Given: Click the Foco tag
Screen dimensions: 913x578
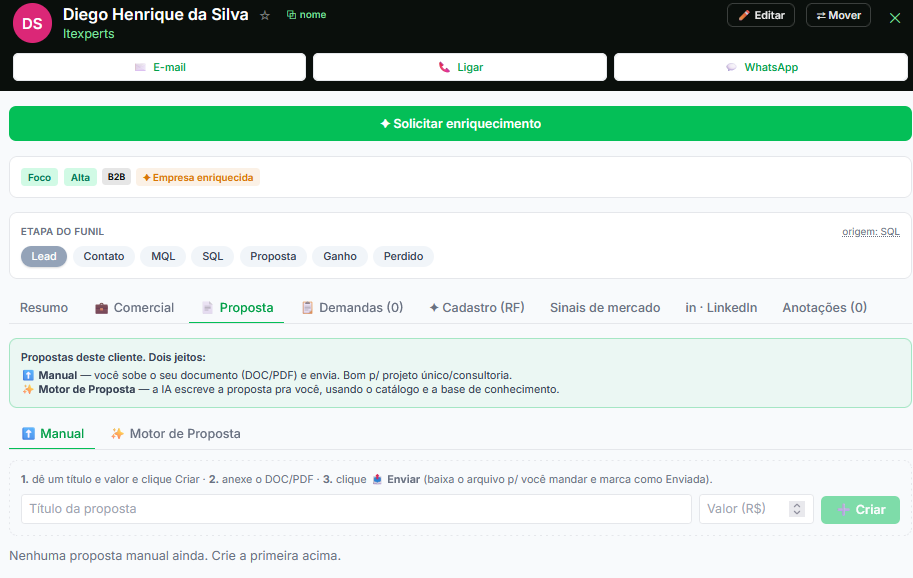Looking at the screenshot, I should tap(40, 178).
